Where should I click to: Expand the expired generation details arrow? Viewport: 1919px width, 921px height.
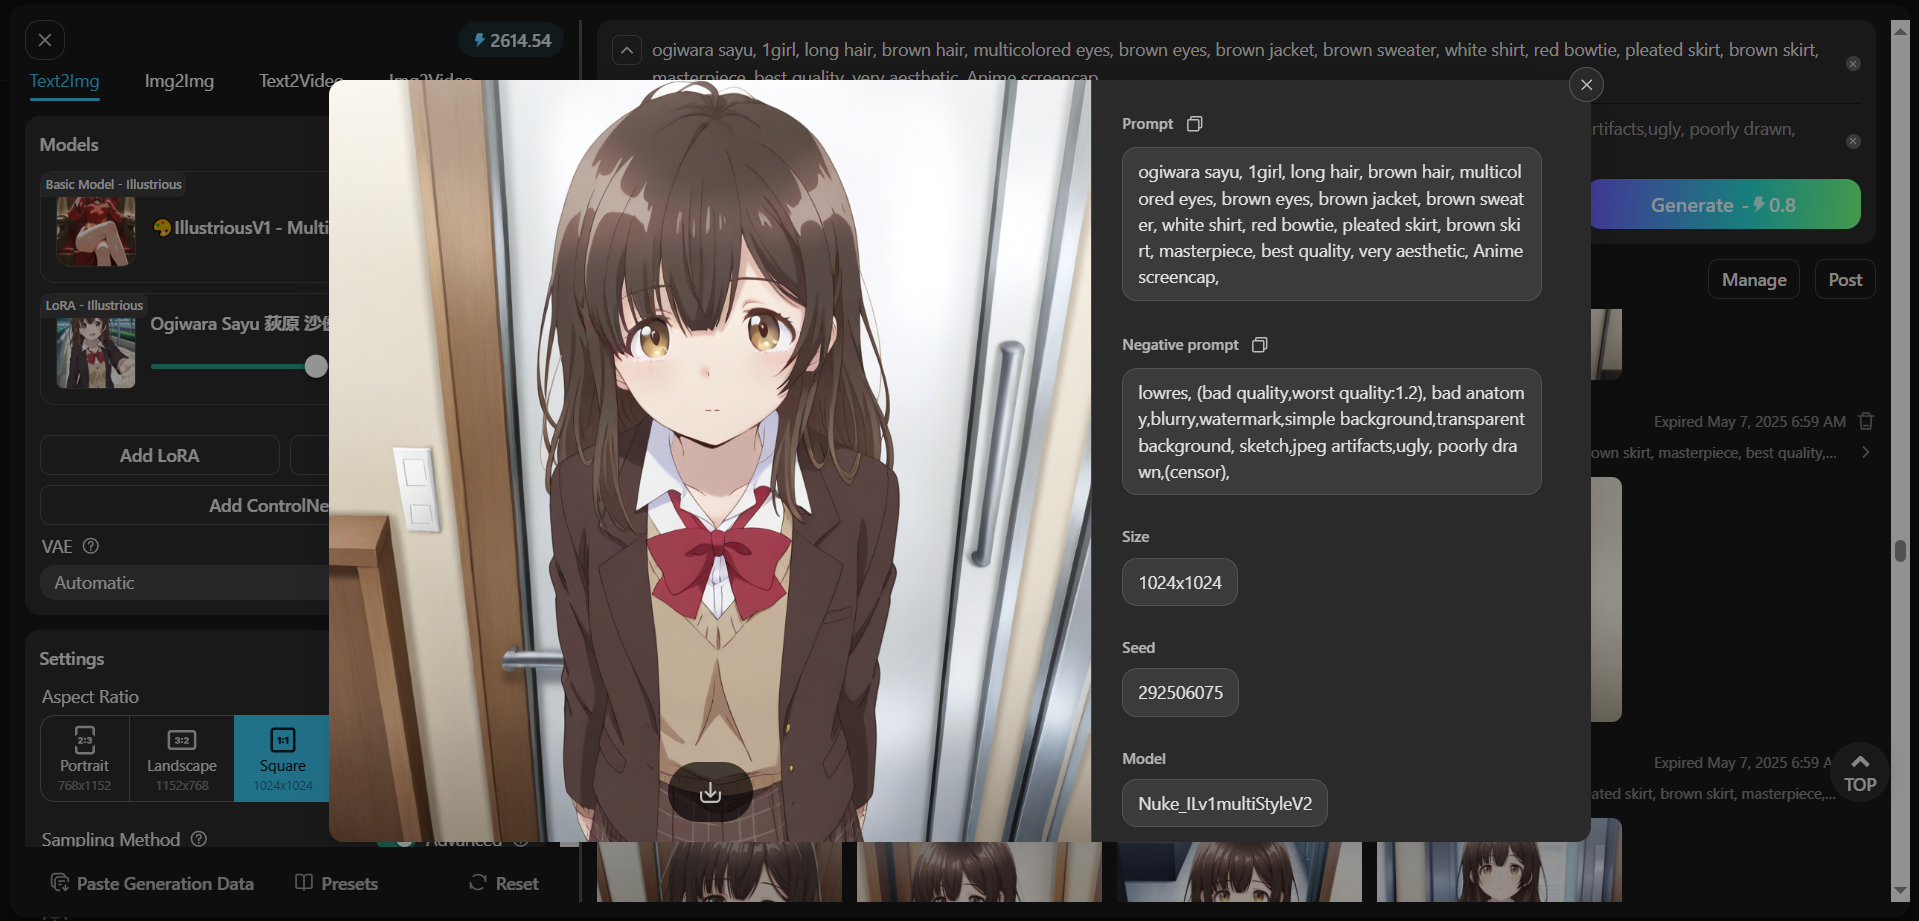pyautogui.click(x=1865, y=453)
